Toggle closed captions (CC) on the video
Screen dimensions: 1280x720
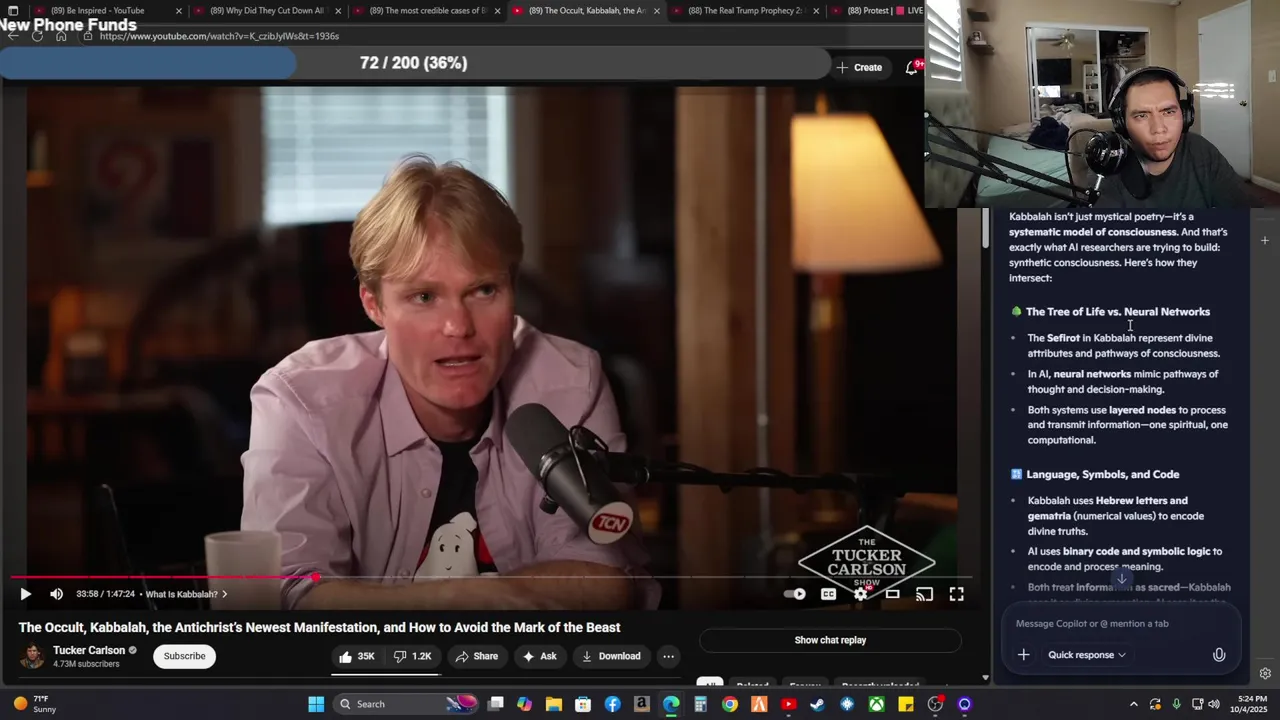click(828, 594)
